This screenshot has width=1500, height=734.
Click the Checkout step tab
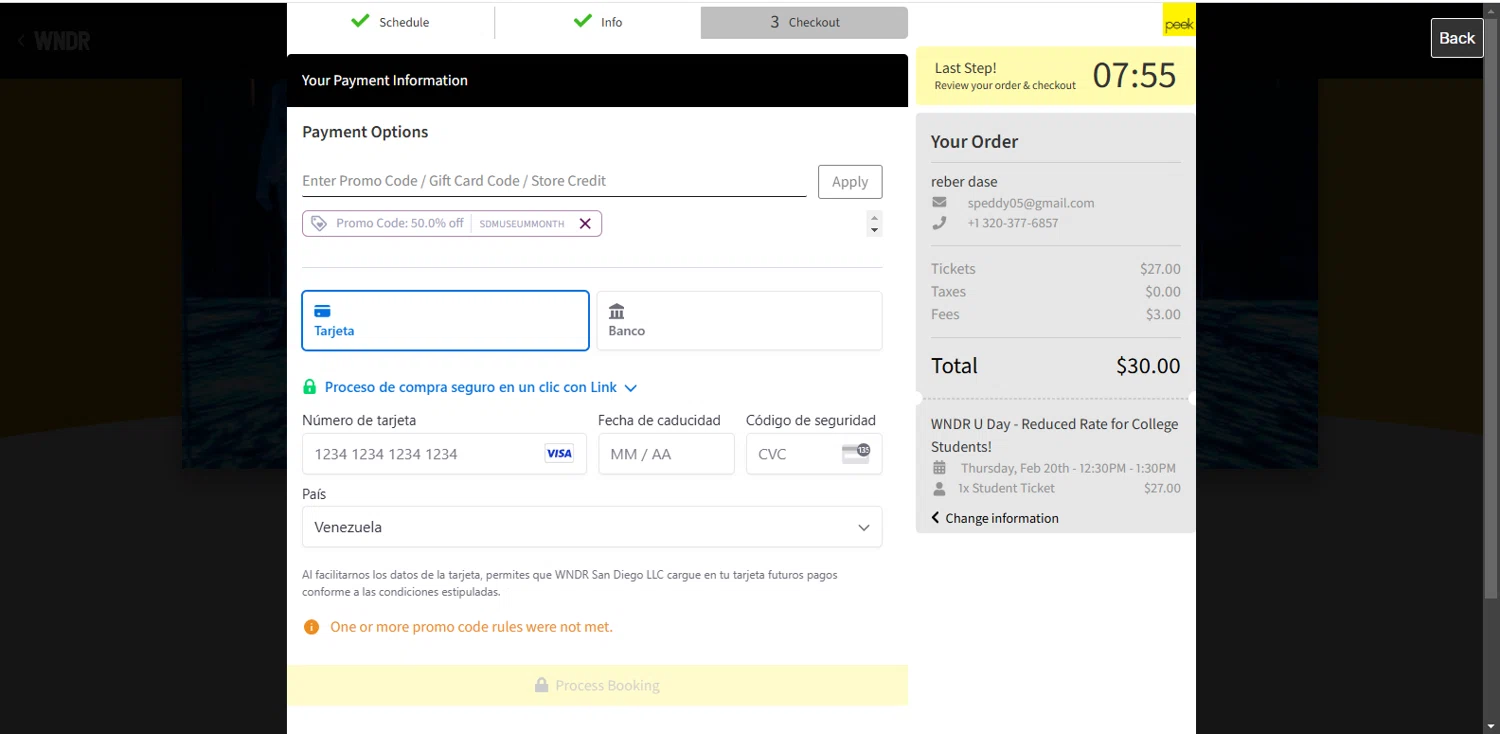click(x=804, y=22)
